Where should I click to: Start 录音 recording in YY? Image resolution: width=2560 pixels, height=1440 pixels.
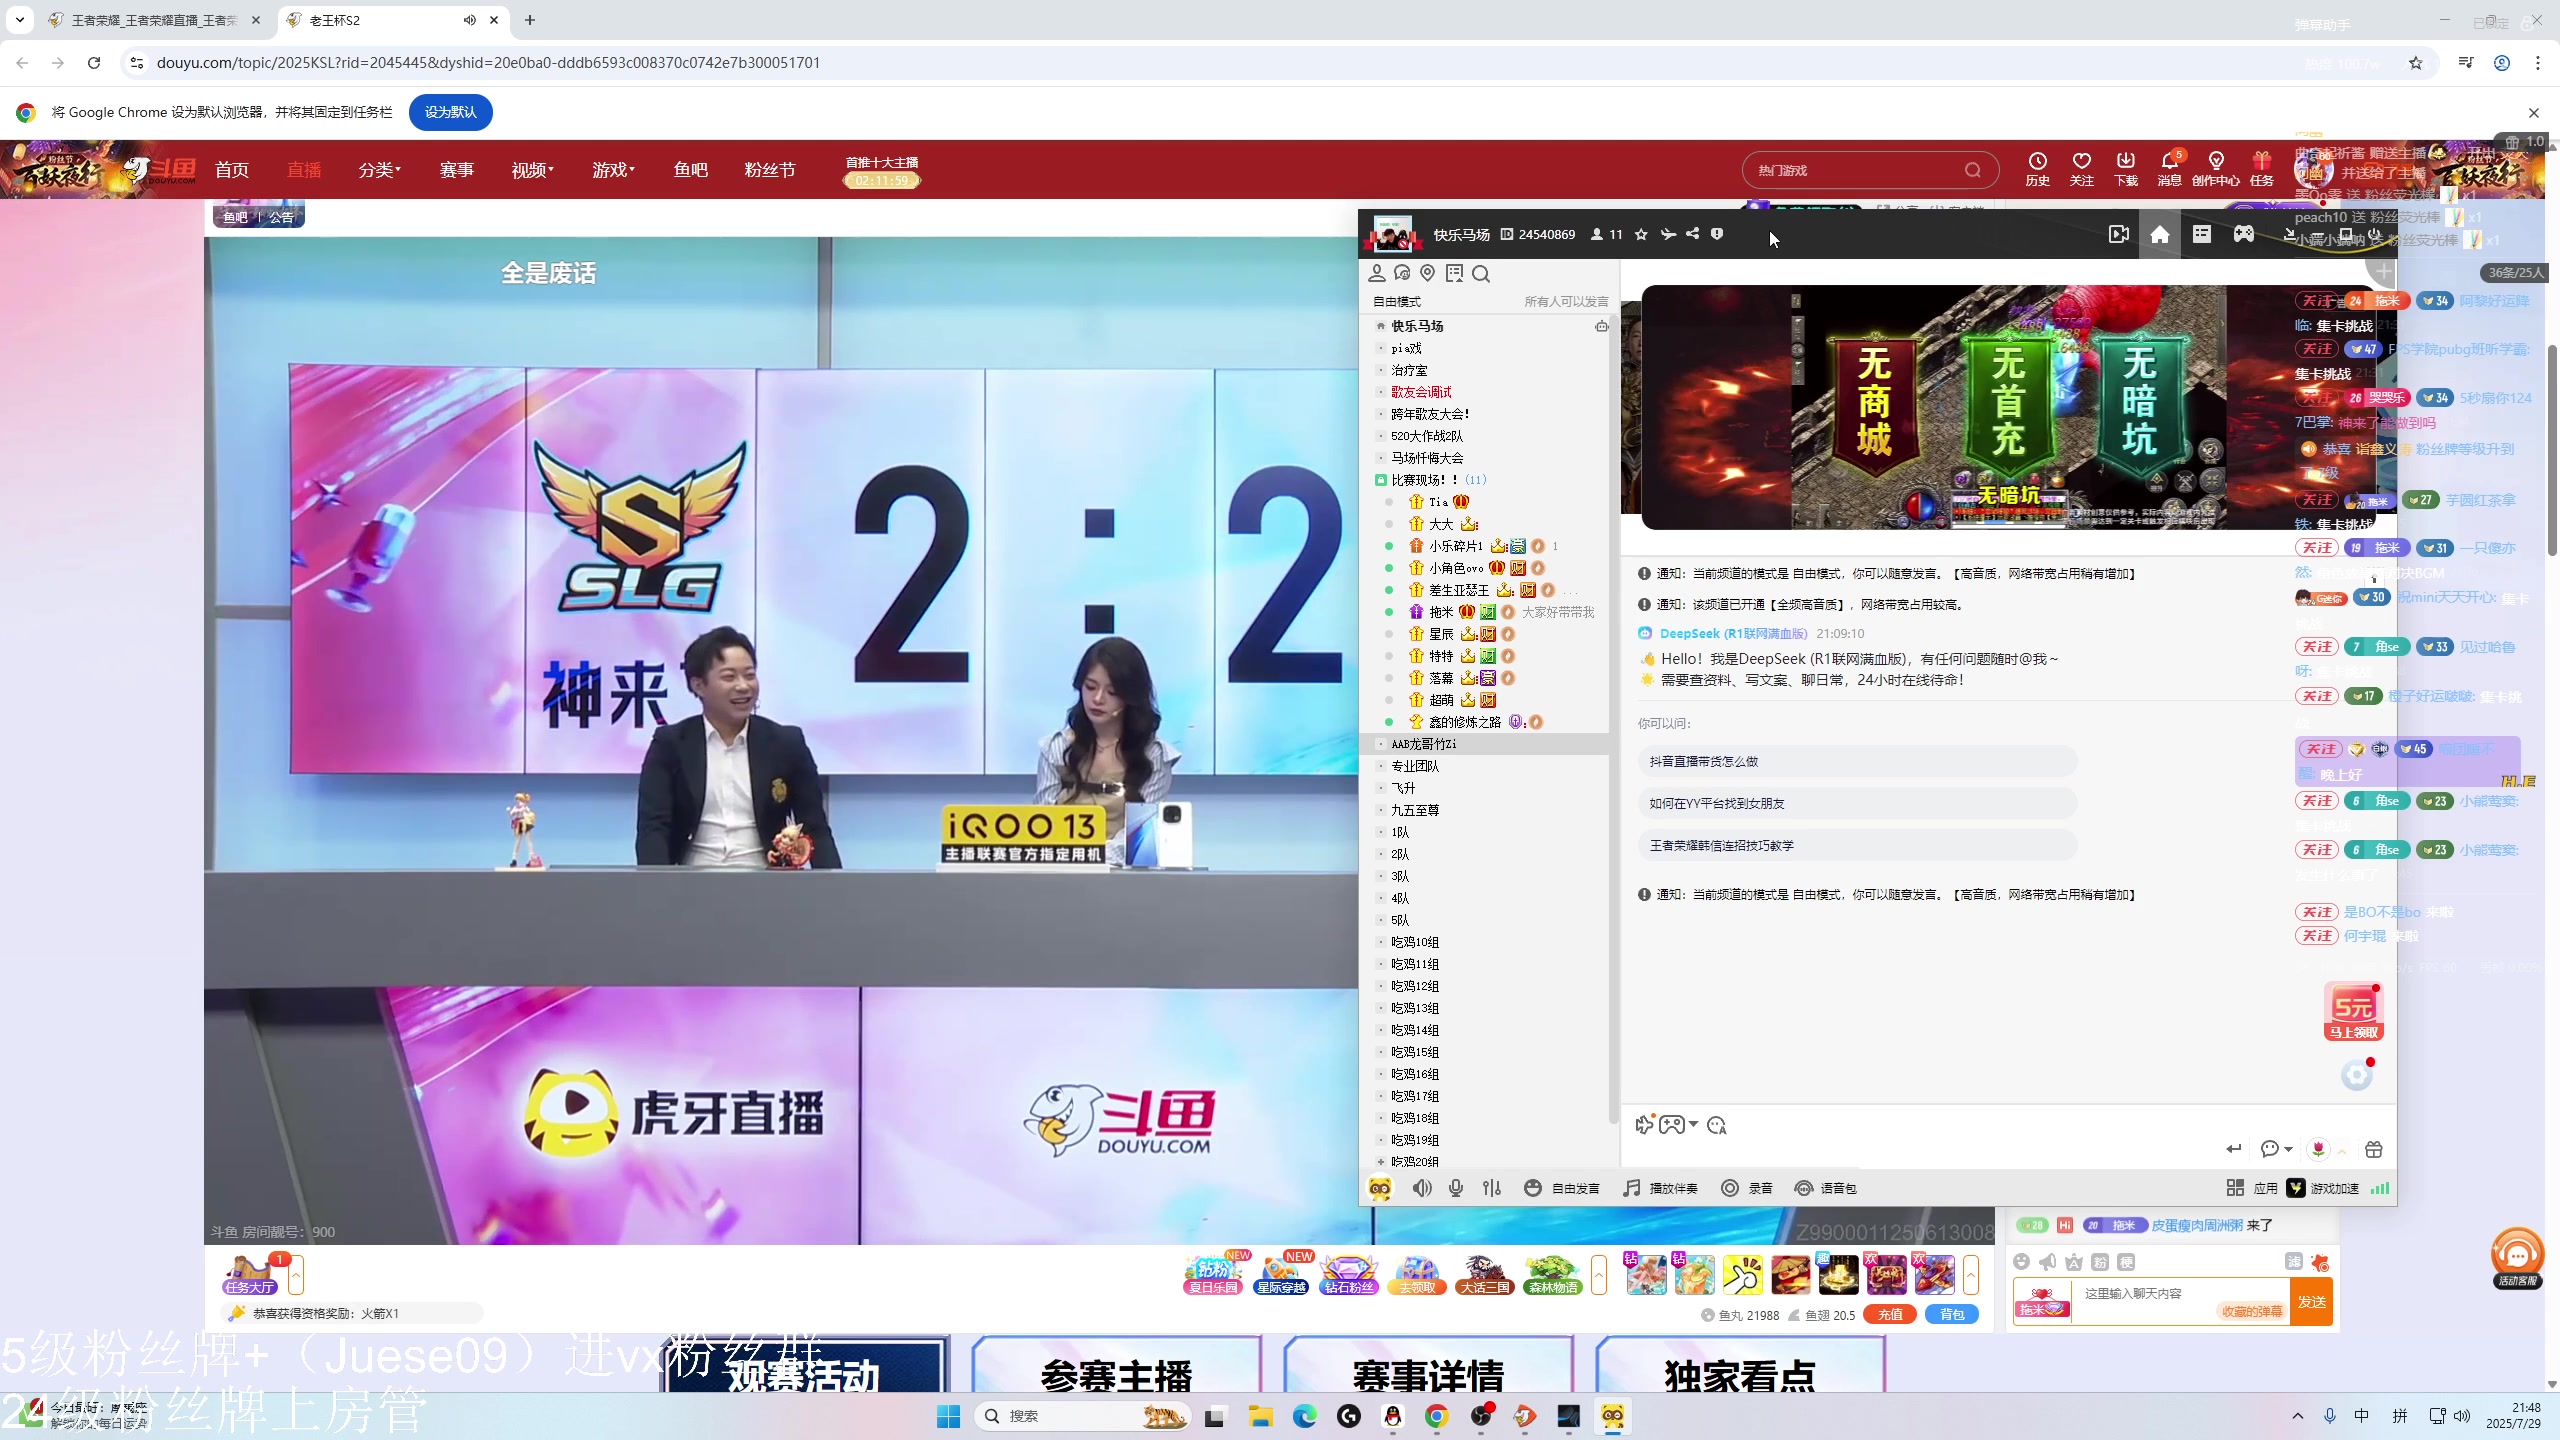[1747, 1188]
